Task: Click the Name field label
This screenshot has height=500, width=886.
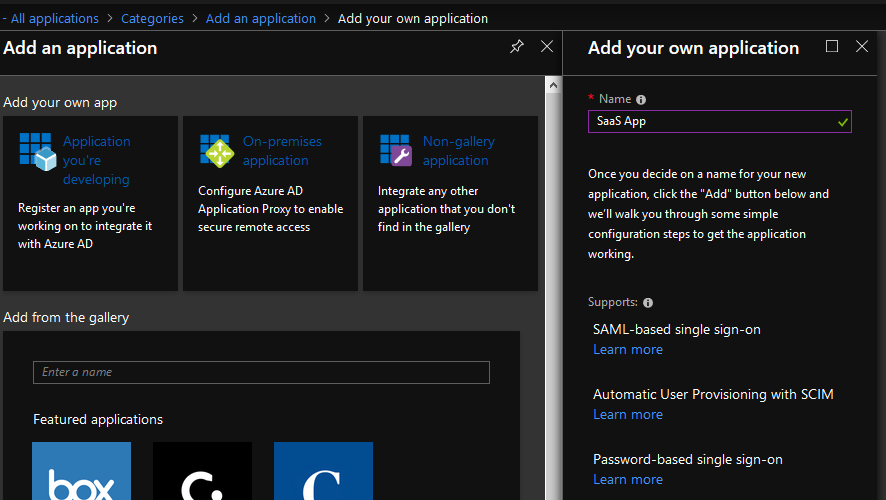Action: (615, 99)
